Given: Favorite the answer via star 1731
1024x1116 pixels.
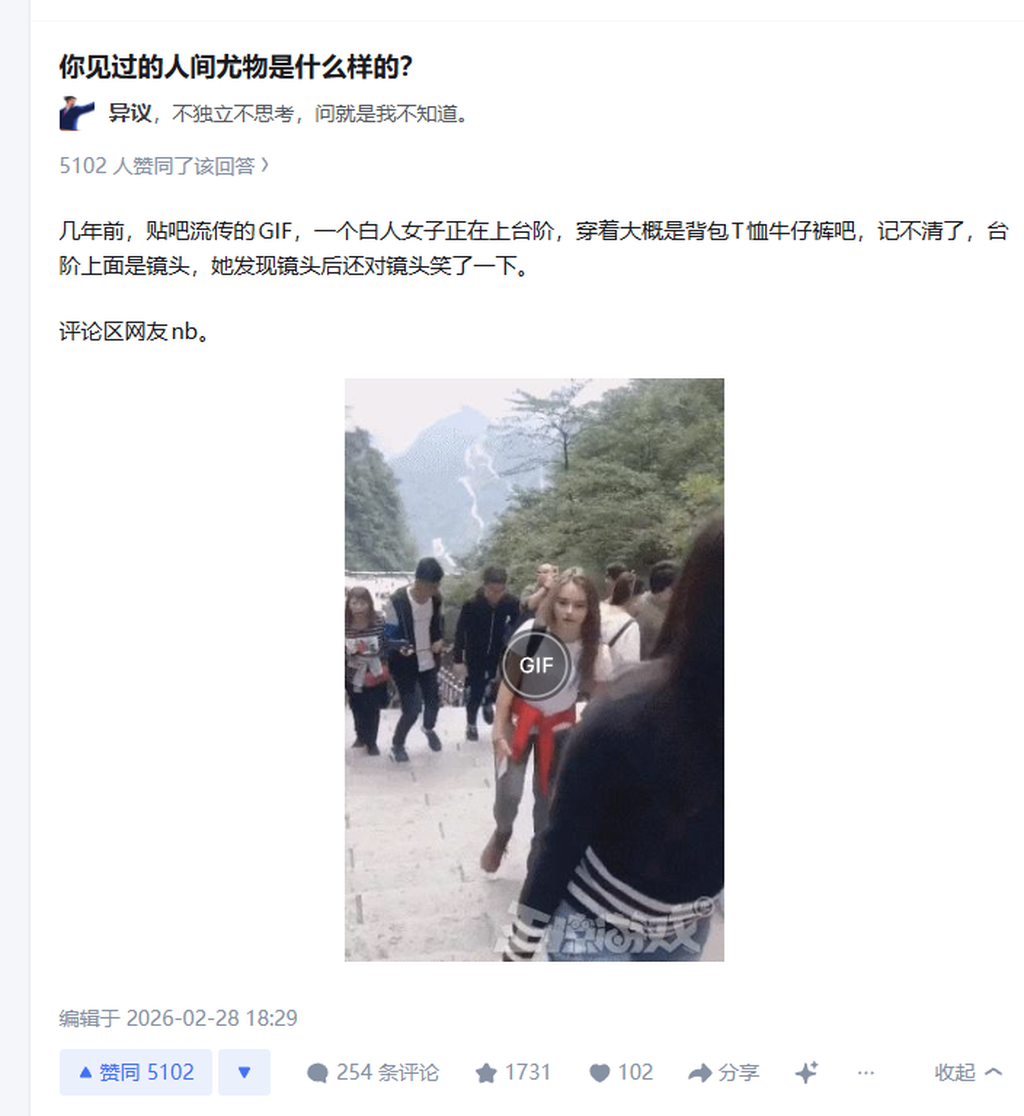Looking at the screenshot, I should [x=512, y=1073].
